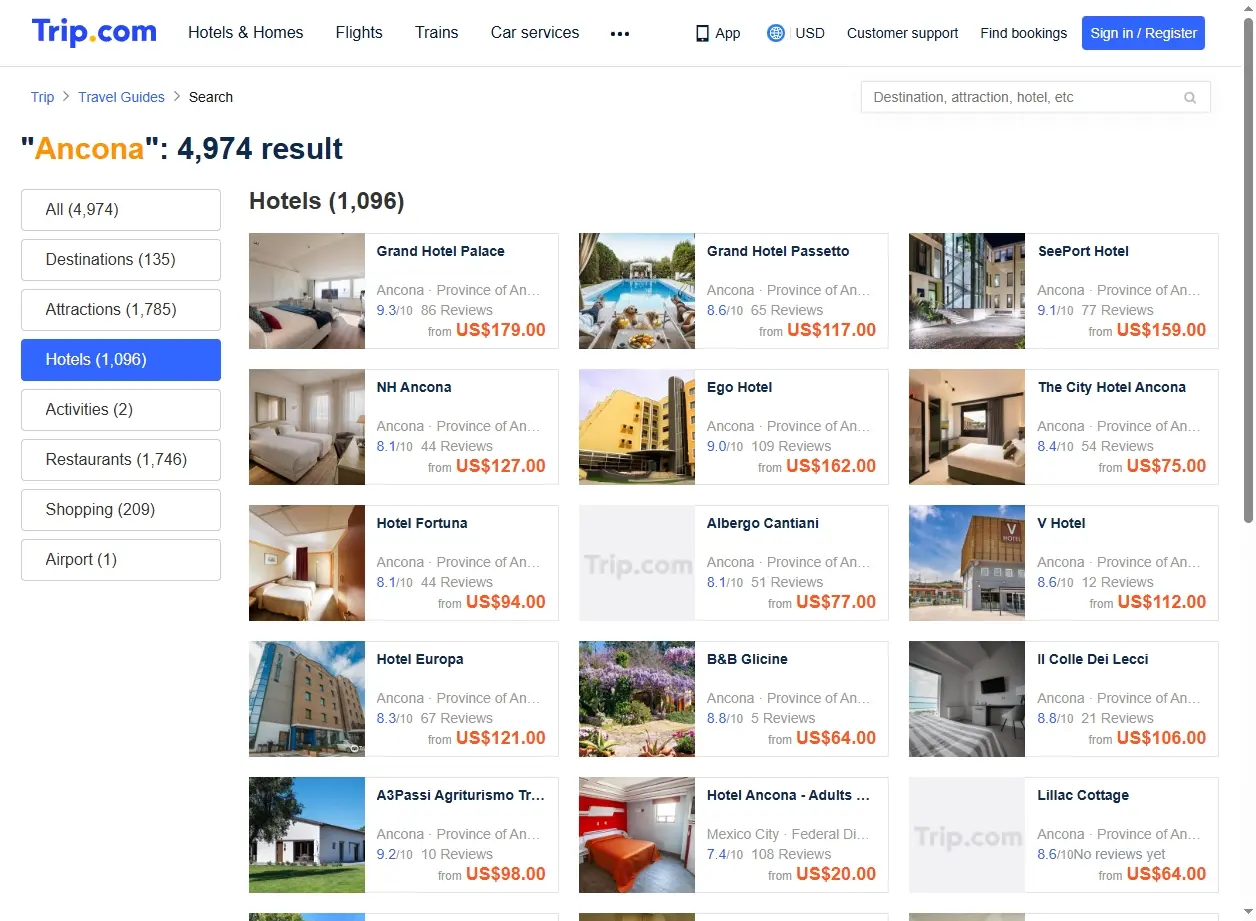Open A3Passi Agriturismo photo
1256x921 pixels.
click(307, 835)
